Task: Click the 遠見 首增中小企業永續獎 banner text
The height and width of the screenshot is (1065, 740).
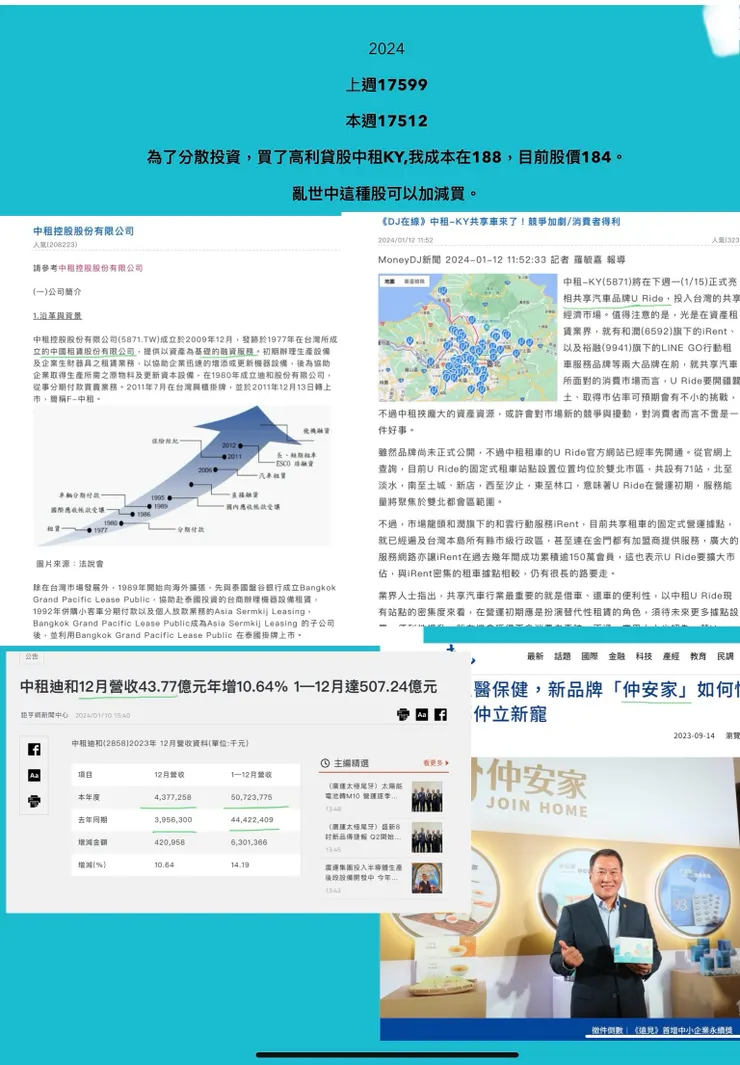Action: click(662, 1031)
